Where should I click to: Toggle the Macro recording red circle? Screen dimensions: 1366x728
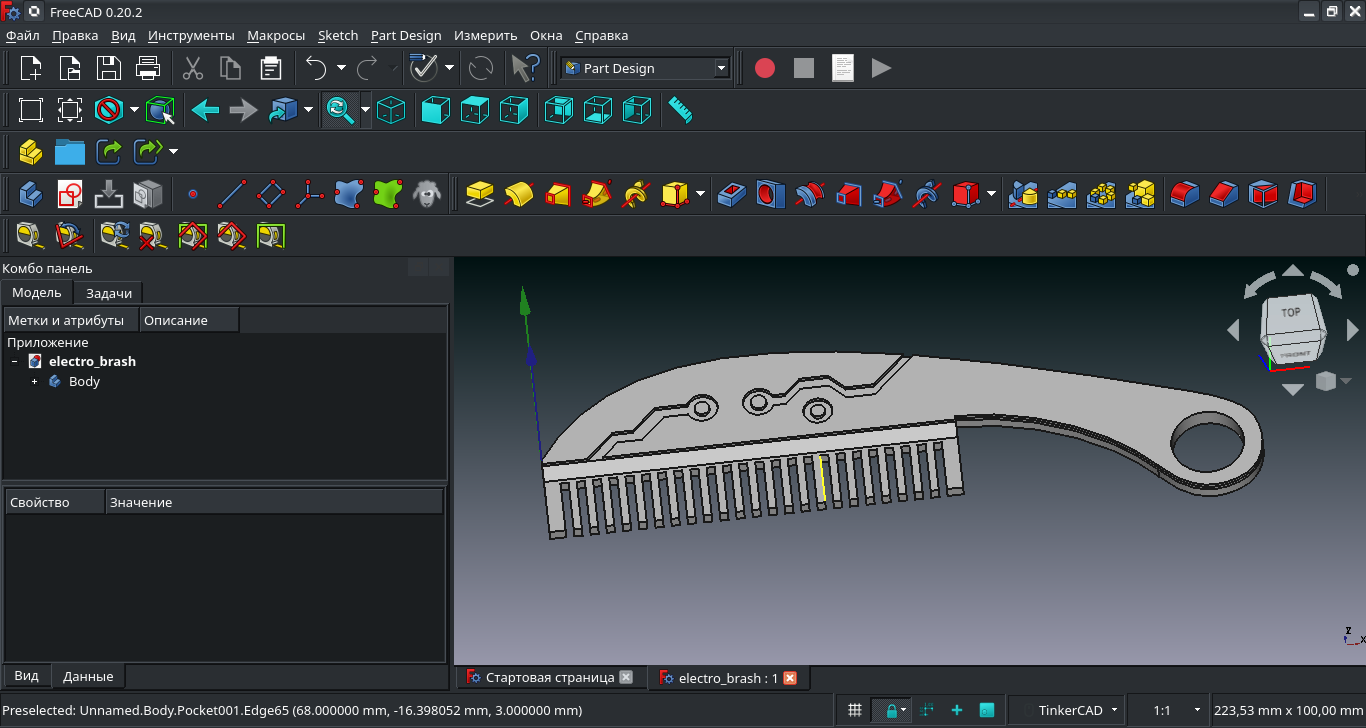[x=765, y=68]
